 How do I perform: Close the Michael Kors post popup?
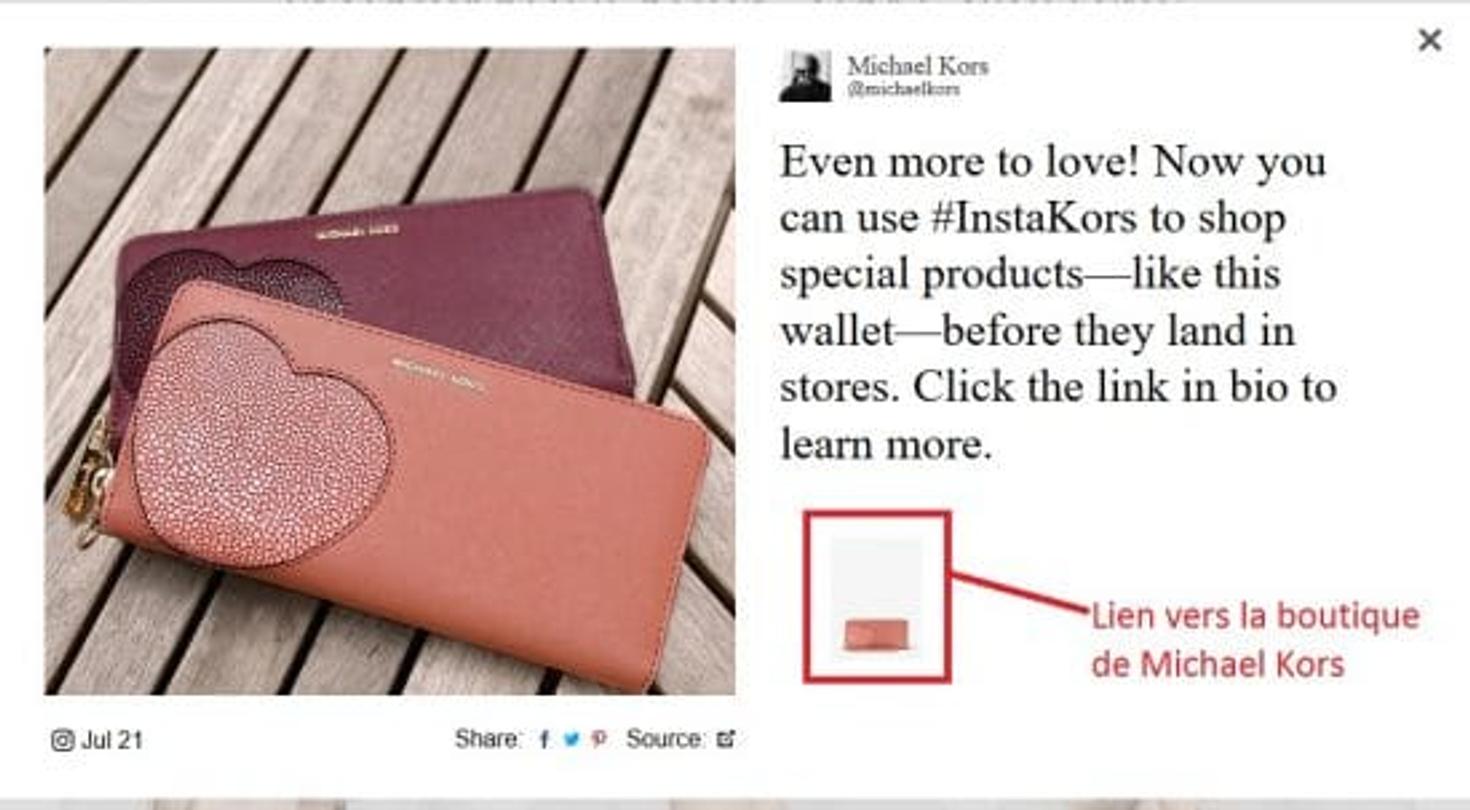pos(1430,40)
